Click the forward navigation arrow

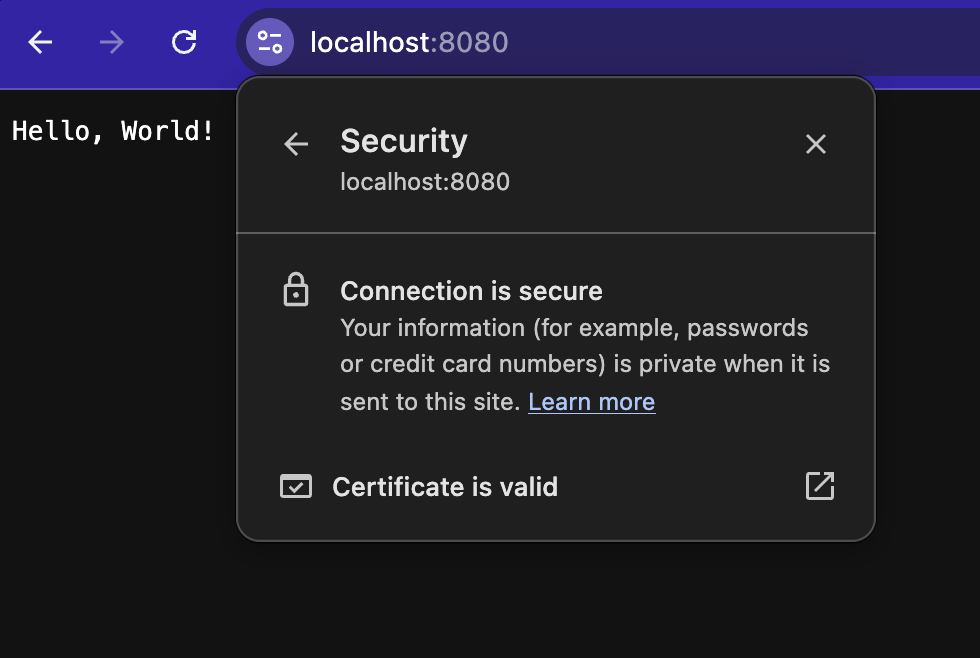111,42
